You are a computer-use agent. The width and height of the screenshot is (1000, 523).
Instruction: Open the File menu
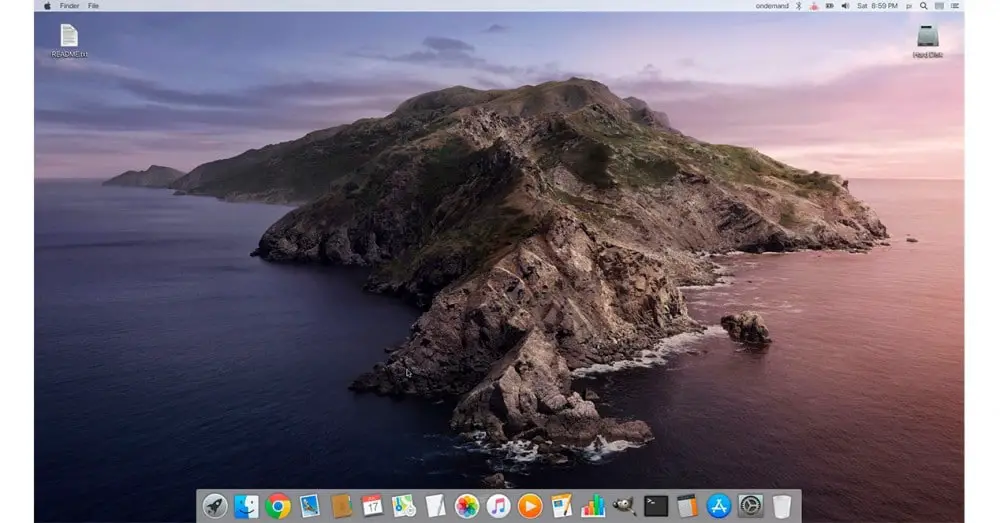[93, 6]
